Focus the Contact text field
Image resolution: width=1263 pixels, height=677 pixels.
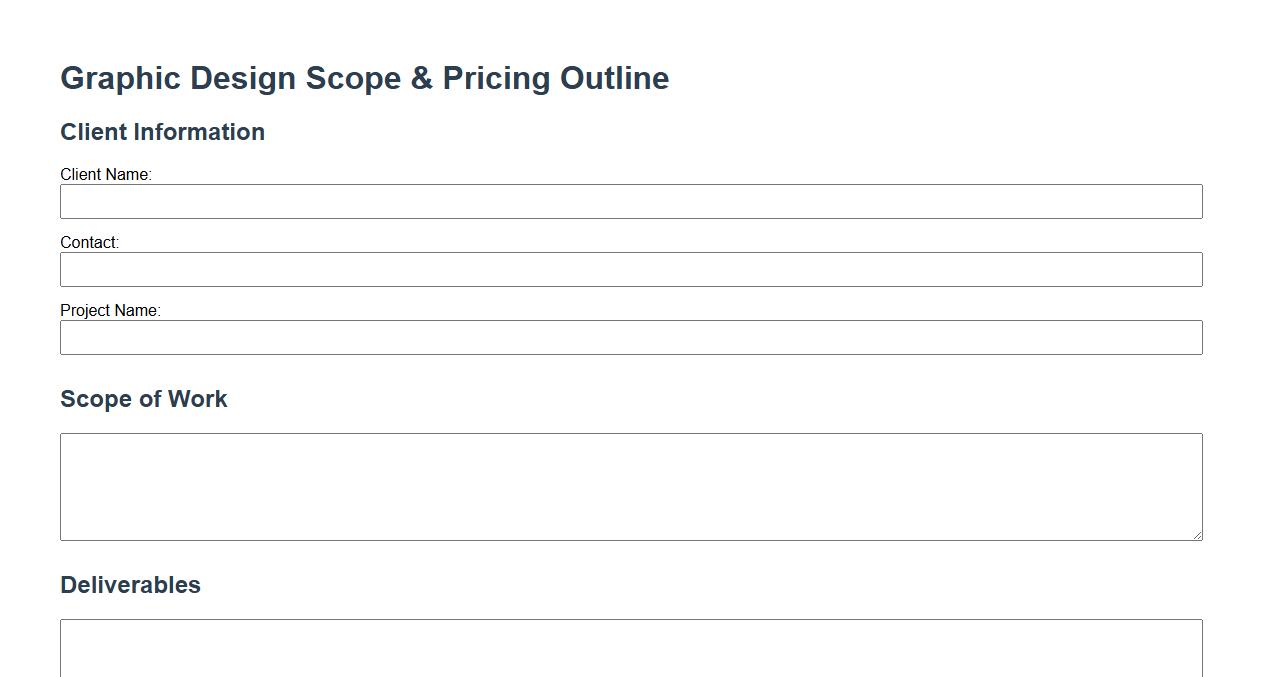(631, 269)
